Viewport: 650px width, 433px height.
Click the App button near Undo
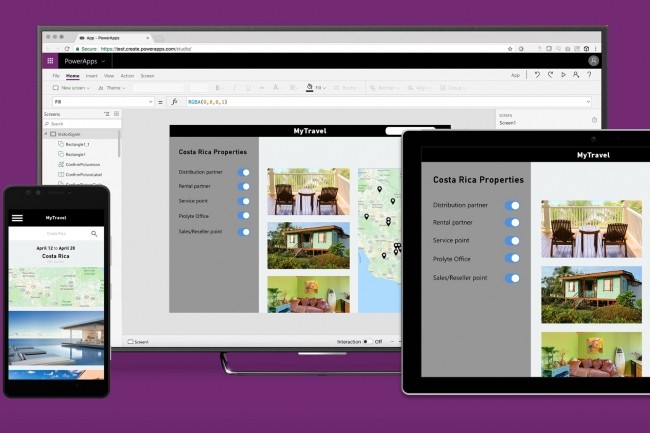pos(515,75)
